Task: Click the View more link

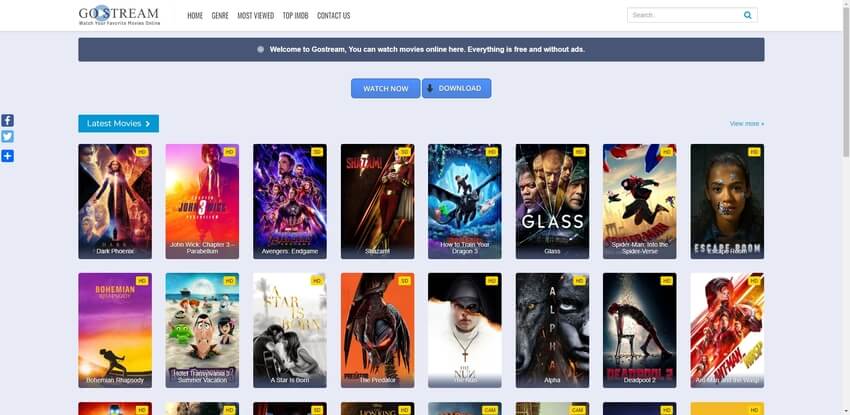Action: click(x=746, y=124)
